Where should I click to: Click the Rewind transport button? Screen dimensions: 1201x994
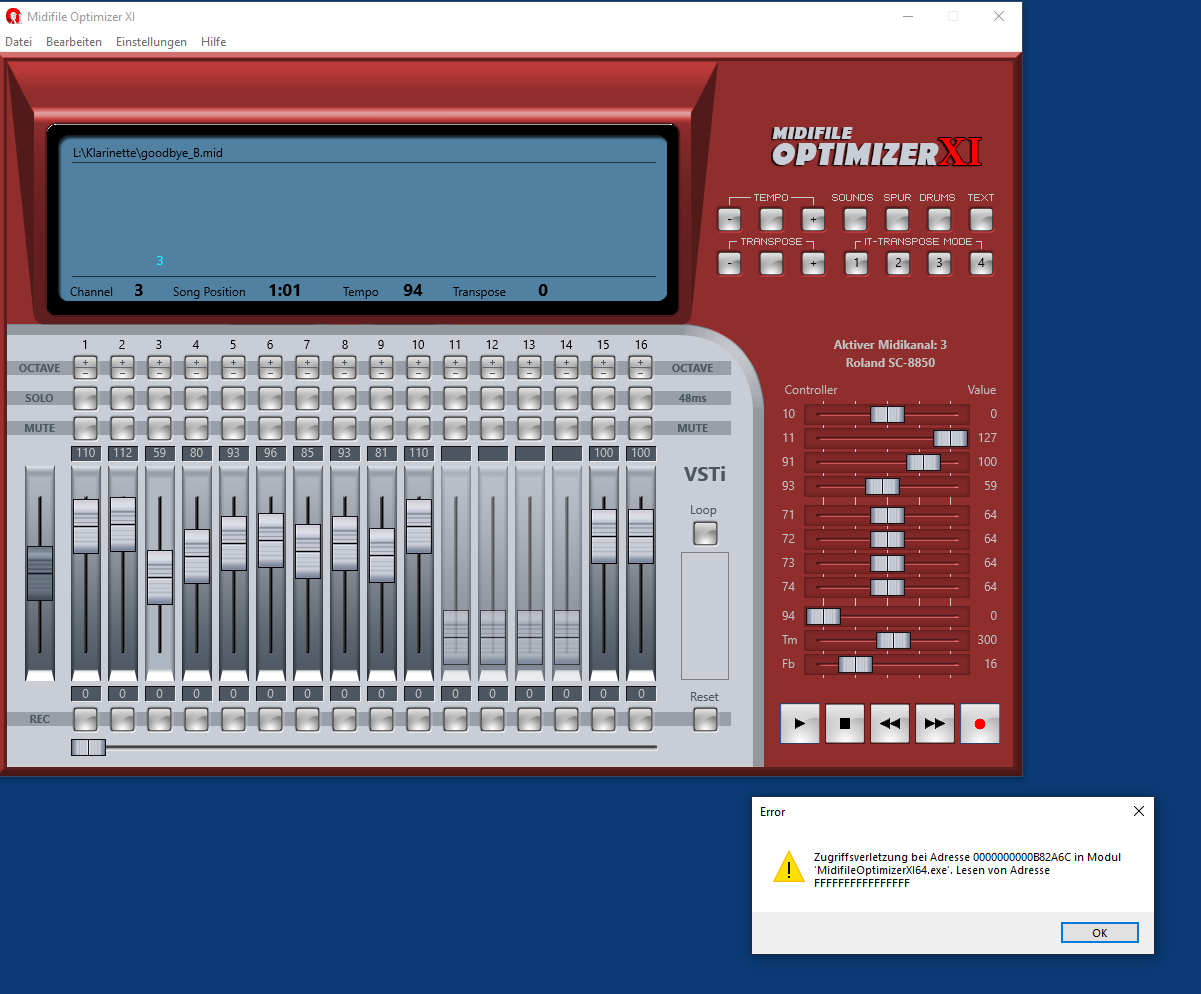[x=889, y=724]
